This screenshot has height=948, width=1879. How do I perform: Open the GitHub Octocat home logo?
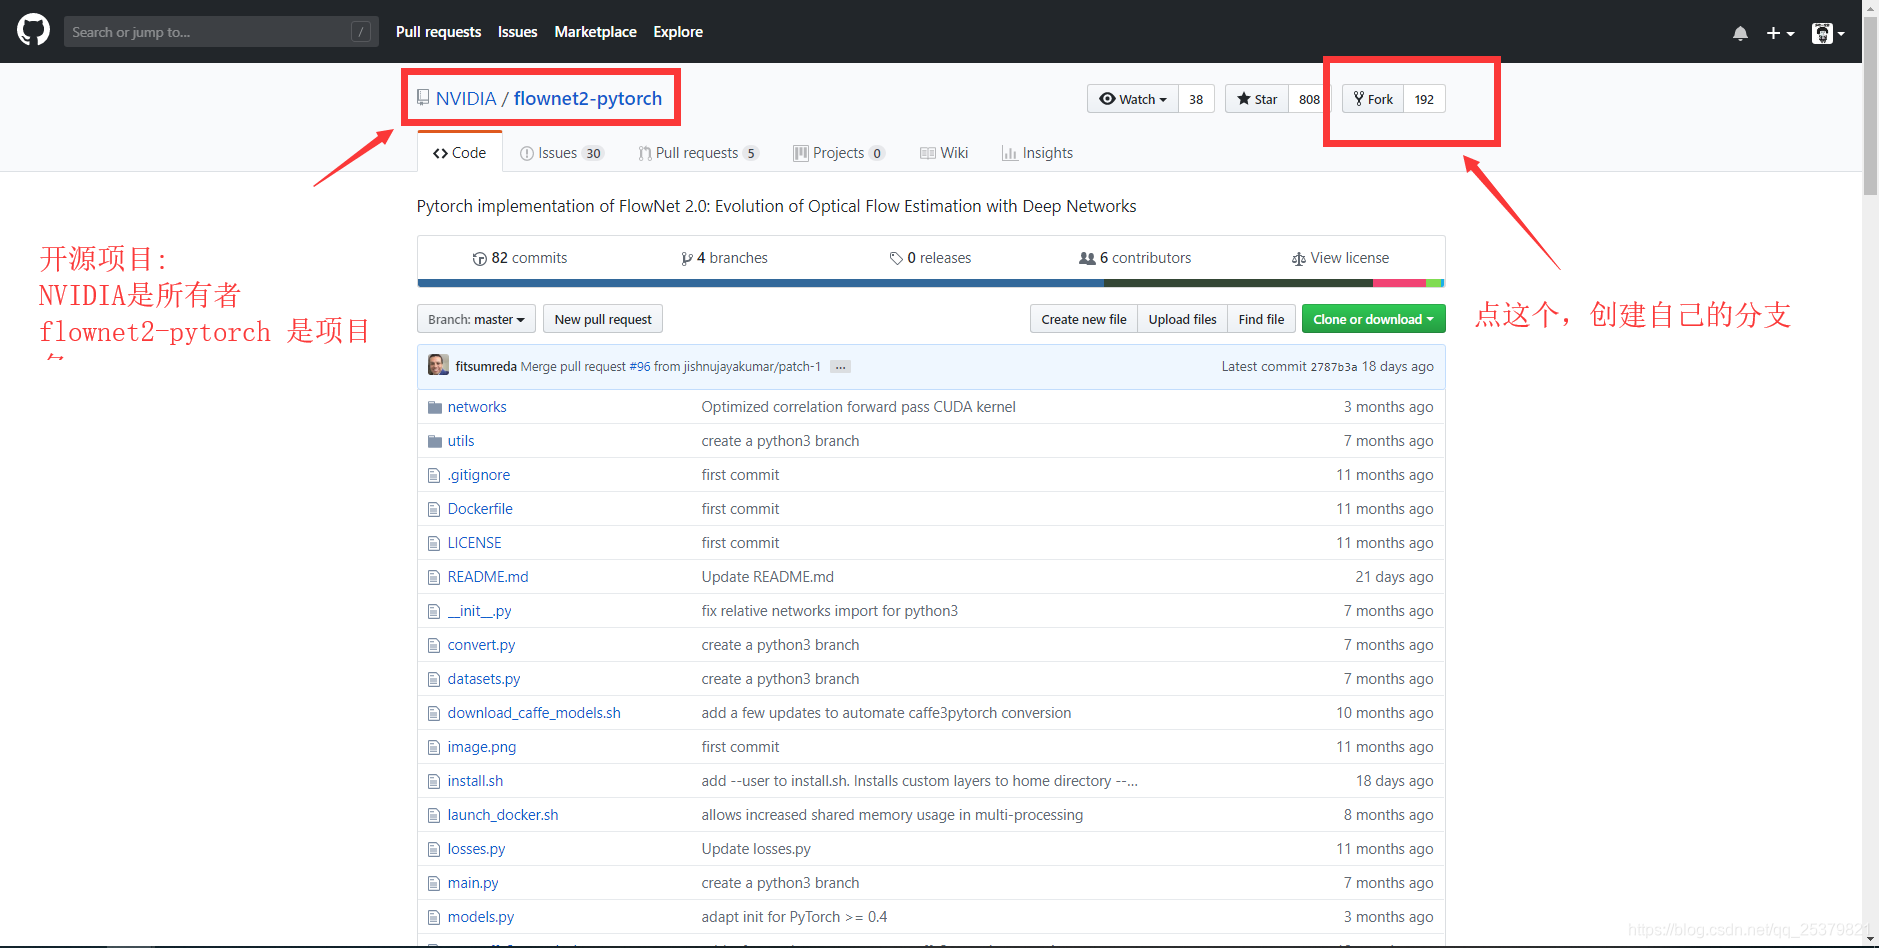33,30
